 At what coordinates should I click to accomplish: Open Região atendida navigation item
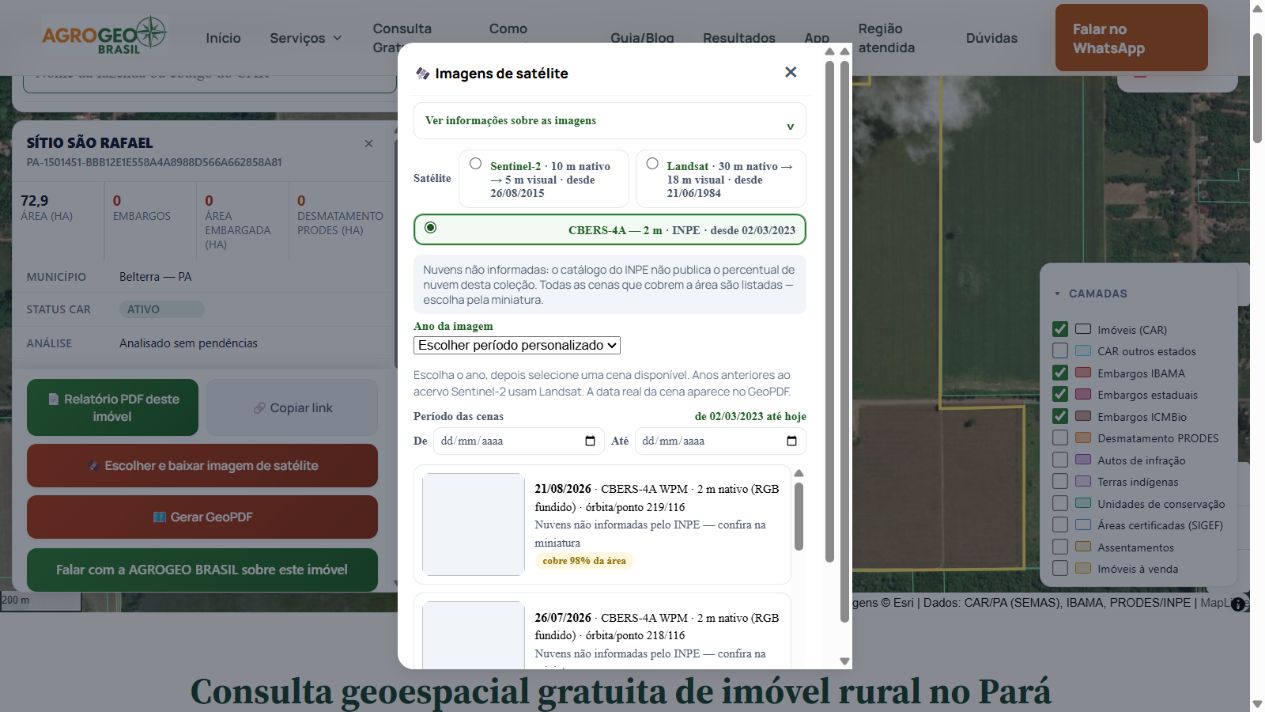(x=886, y=38)
